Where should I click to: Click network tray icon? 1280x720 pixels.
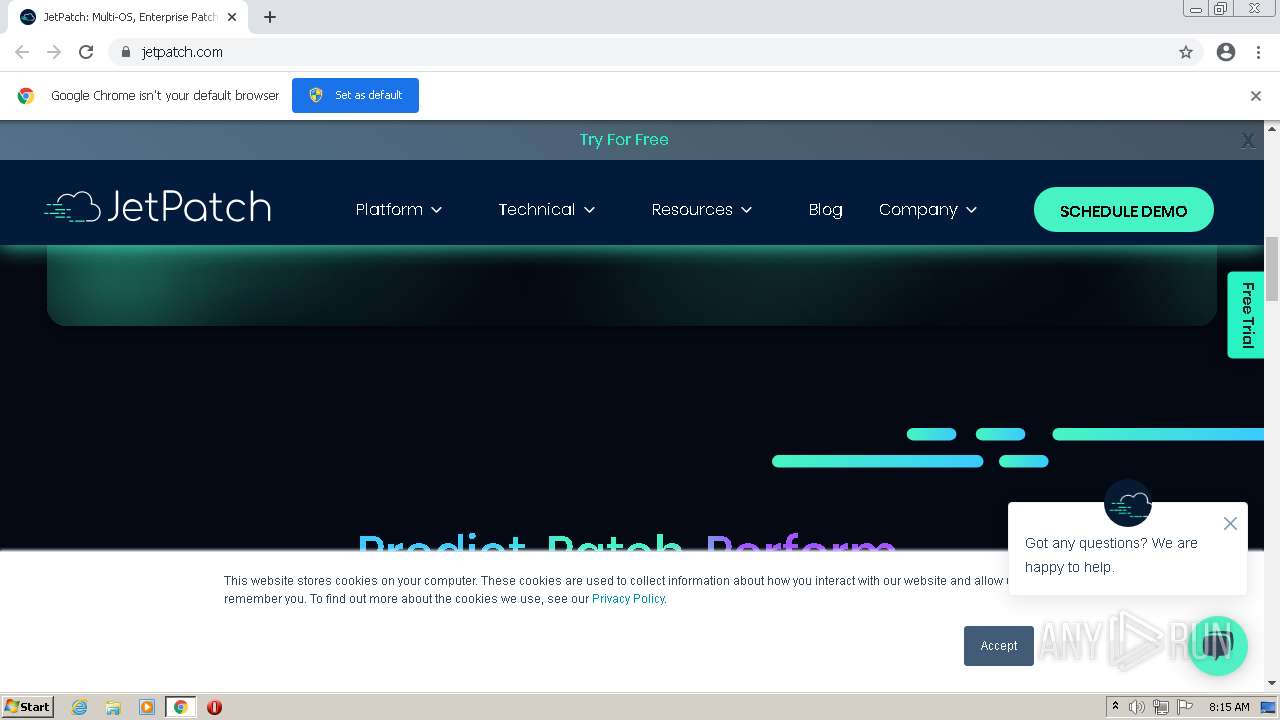pos(1161,707)
